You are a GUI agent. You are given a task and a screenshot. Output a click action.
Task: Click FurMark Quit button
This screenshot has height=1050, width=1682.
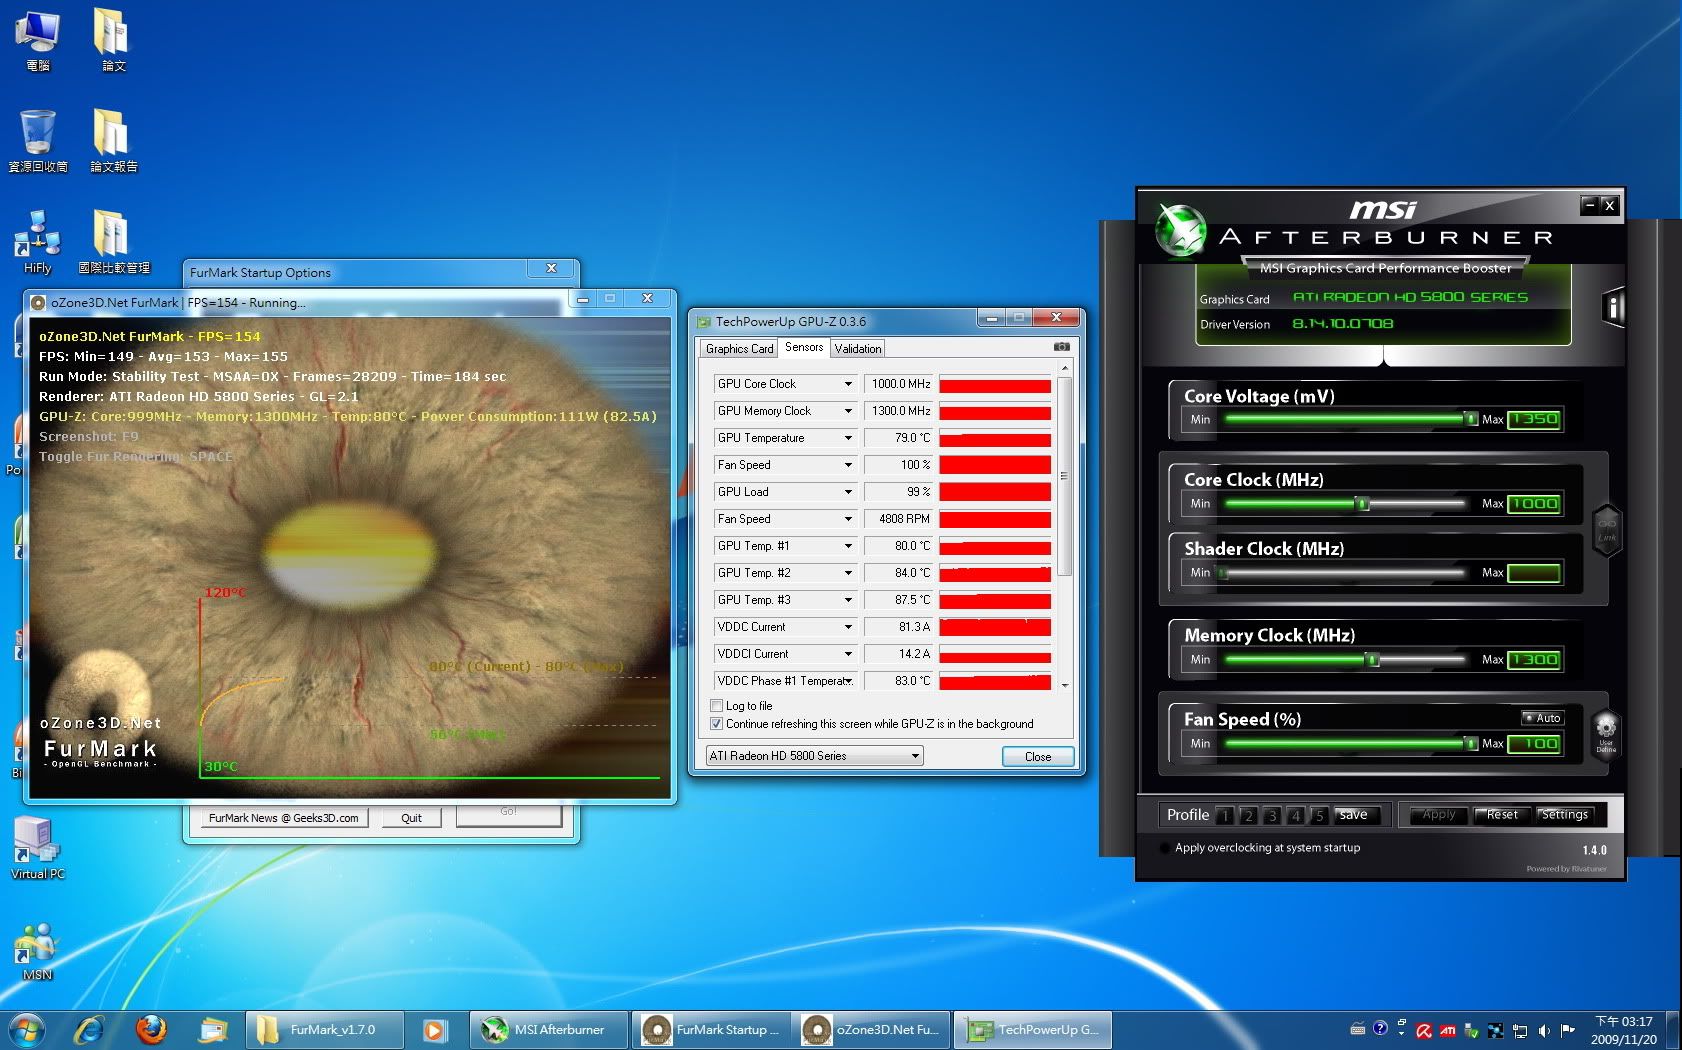point(411,818)
